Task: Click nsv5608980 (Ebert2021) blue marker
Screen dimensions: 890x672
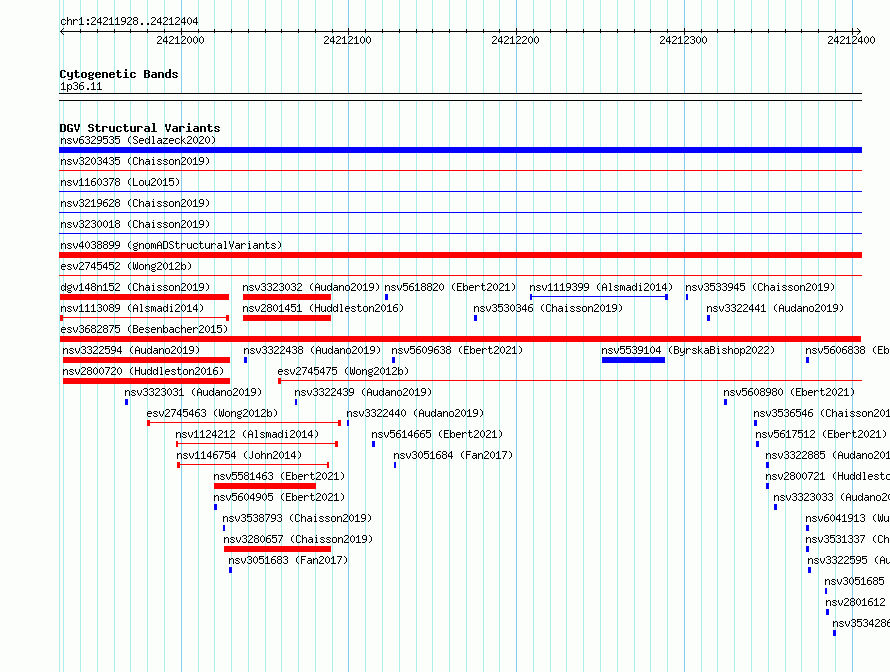Action: (x=725, y=402)
